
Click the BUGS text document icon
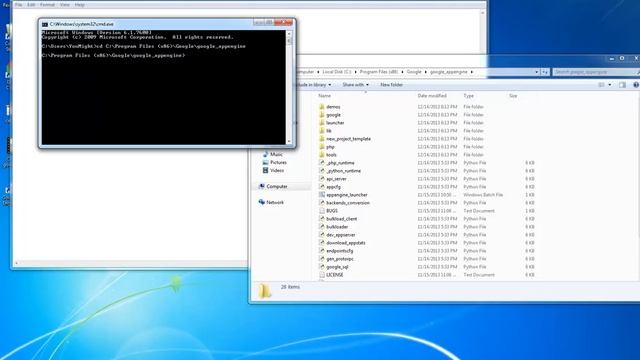pyautogui.click(x=322, y=211)
